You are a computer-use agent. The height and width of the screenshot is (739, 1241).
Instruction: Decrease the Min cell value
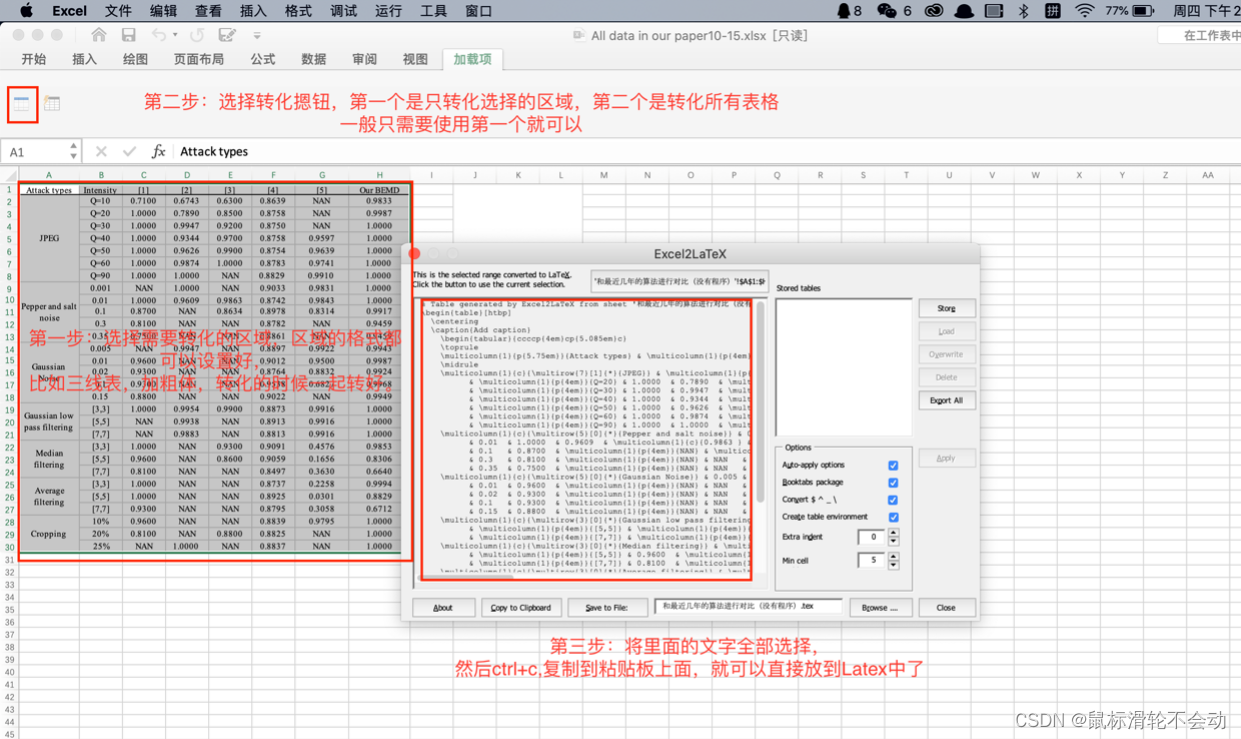893,565
